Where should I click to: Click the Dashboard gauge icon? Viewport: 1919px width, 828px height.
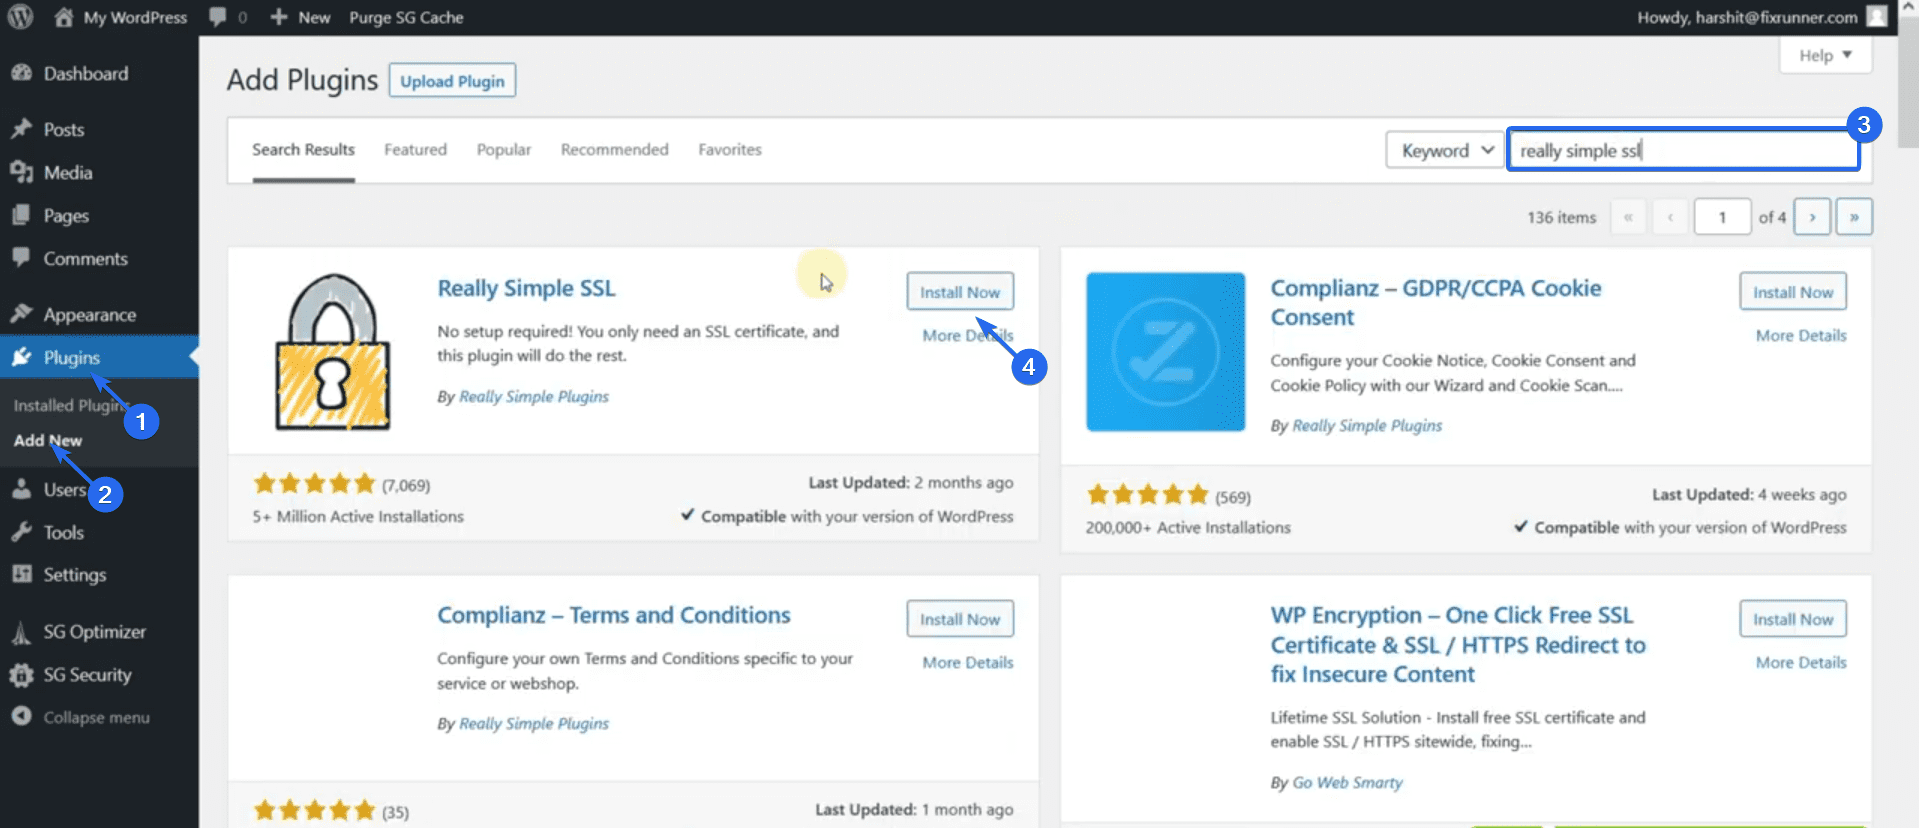[x=21, y=73]
